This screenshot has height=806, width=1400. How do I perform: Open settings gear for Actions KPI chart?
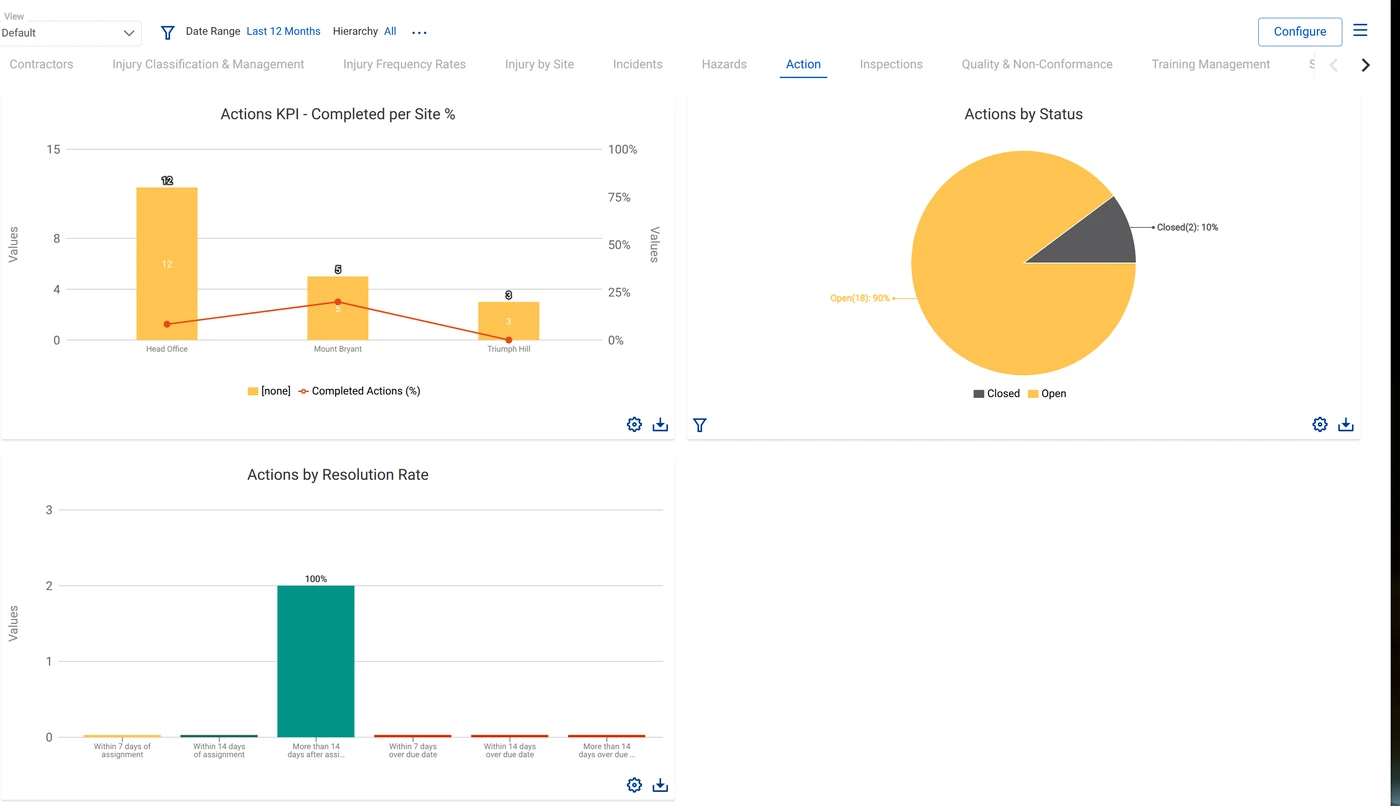click(x=634, y=424)
